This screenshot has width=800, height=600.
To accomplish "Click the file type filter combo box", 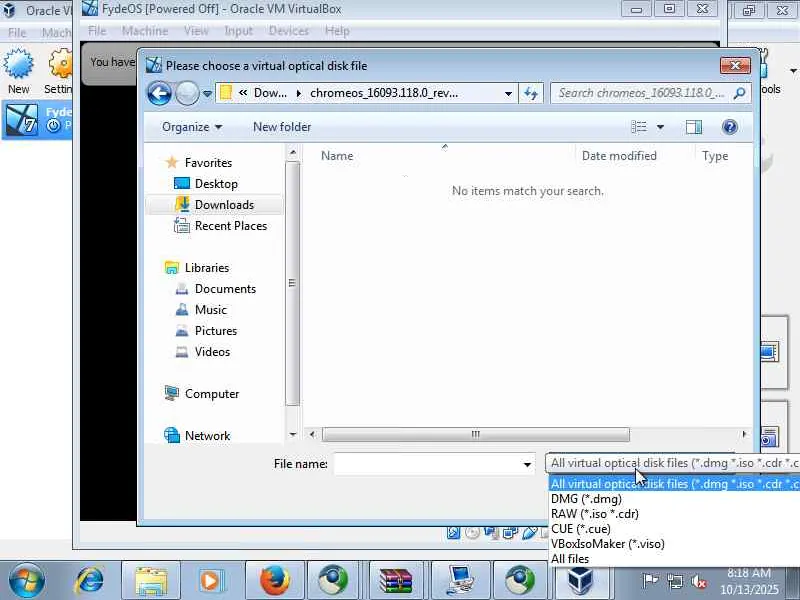I will pyautogui.click(x=672, y=463).
